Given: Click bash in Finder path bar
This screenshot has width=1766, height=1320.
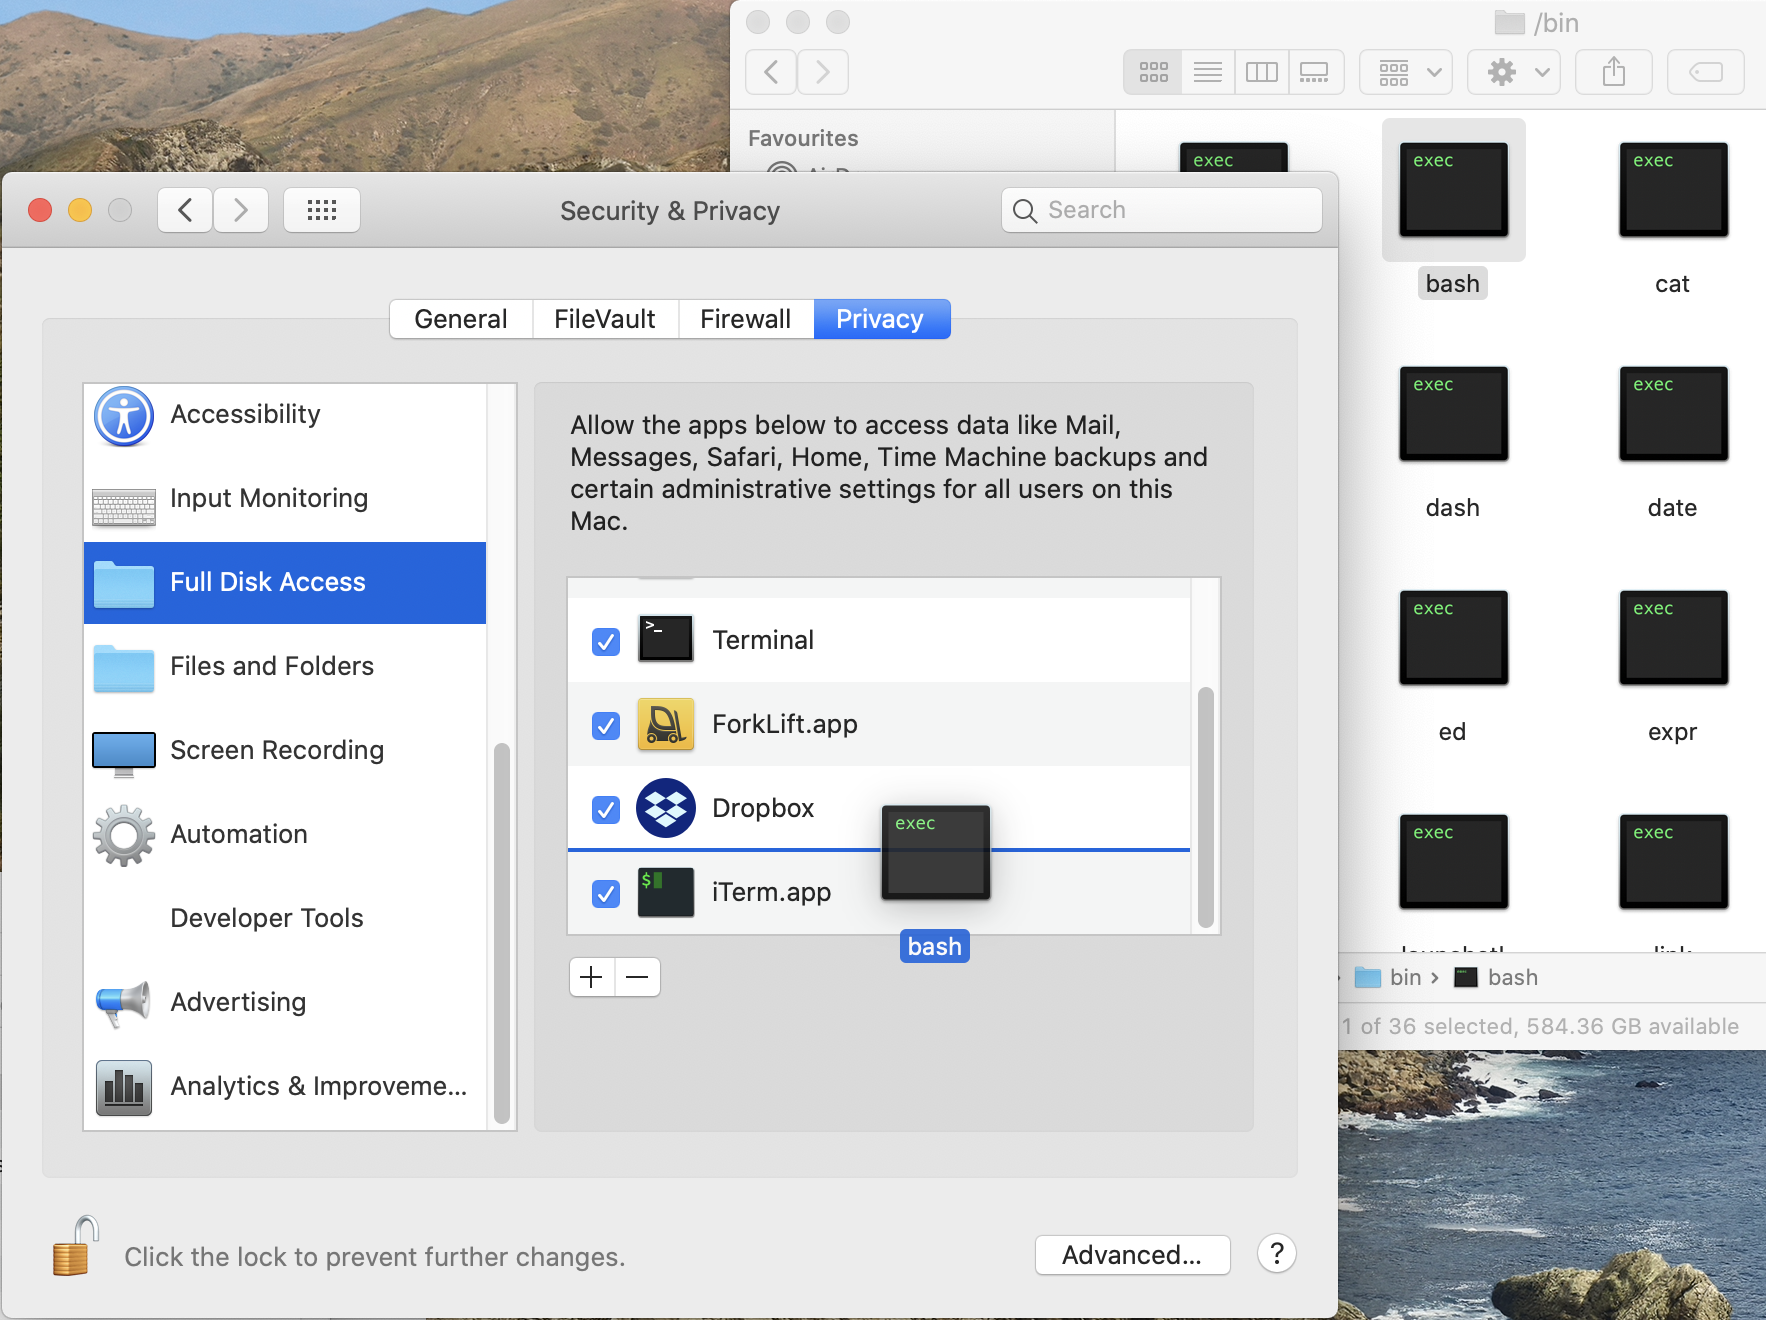Looking at the screenshot, I should click(x=1497, y=977).
